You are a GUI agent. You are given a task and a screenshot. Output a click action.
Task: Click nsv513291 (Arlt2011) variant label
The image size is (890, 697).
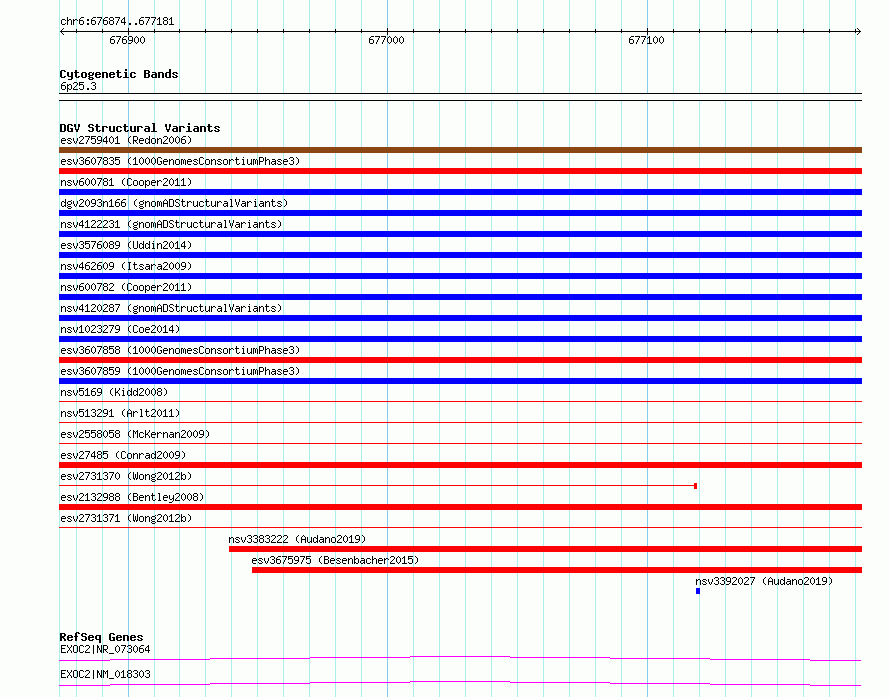pyautogui.click(x=120, y=413)
